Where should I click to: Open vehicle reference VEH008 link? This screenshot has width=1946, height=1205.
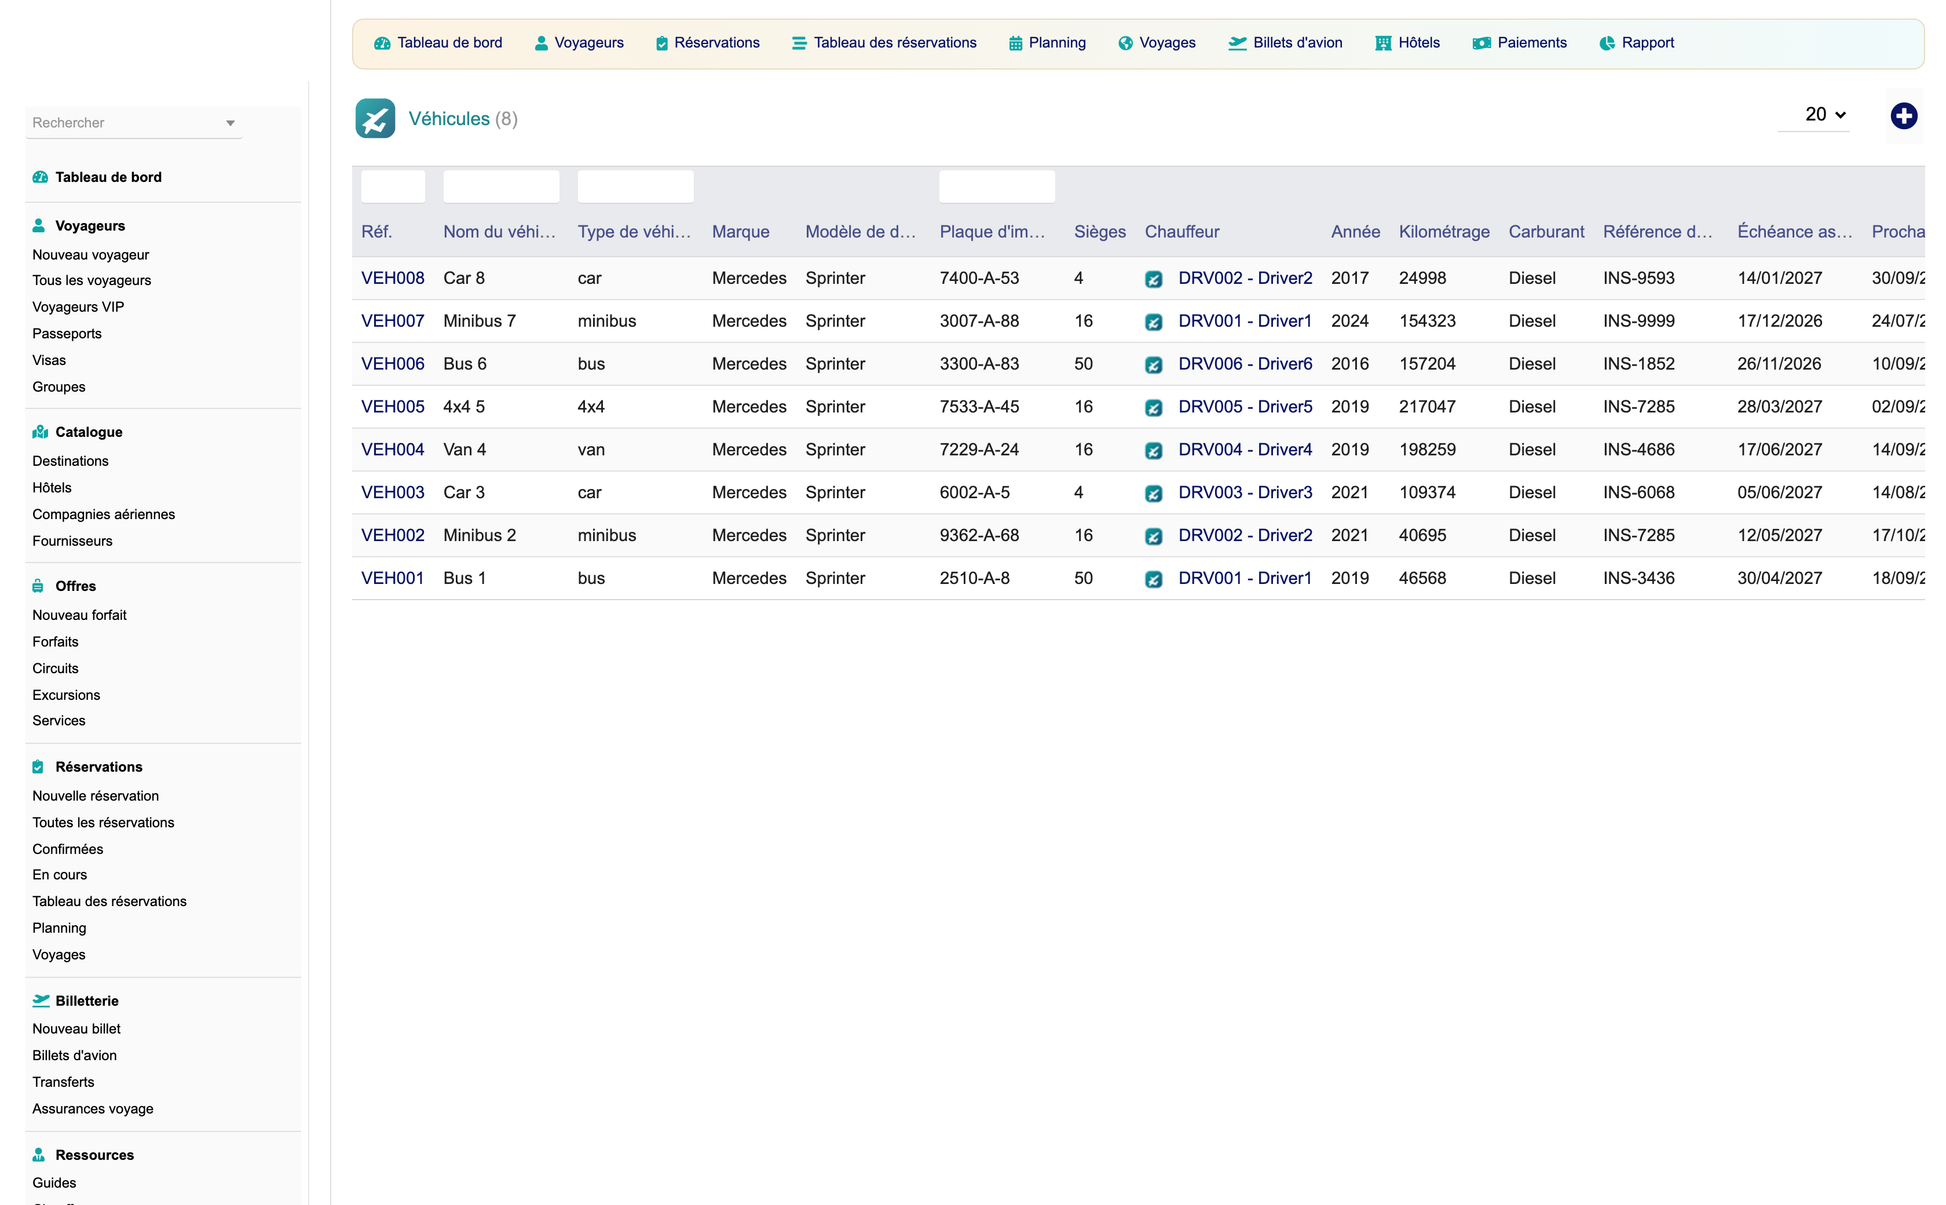coord(392,278)
